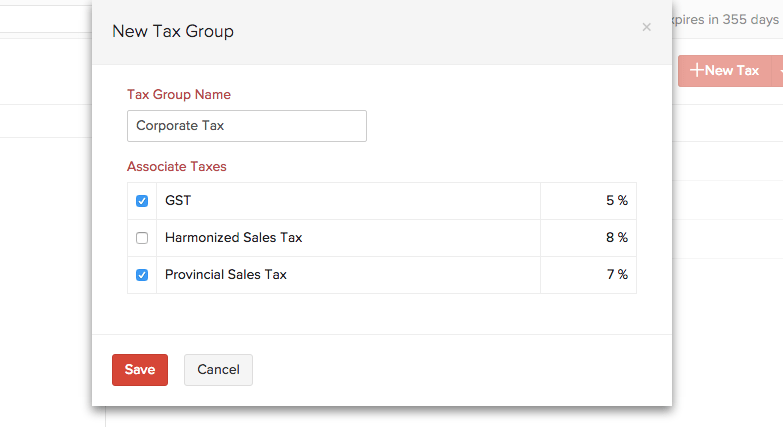
Task: Click the Cancel button
Action: [218, 370]
